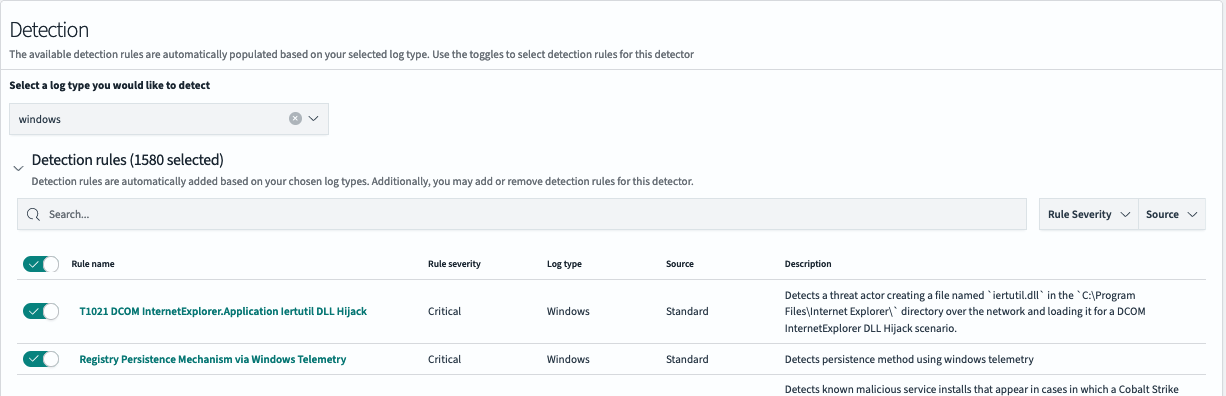Open the log type dropdown chevron
Image resolution: width=1226 pixels, height=396 pixels.
pyautogui.click(x=314, y=118)
